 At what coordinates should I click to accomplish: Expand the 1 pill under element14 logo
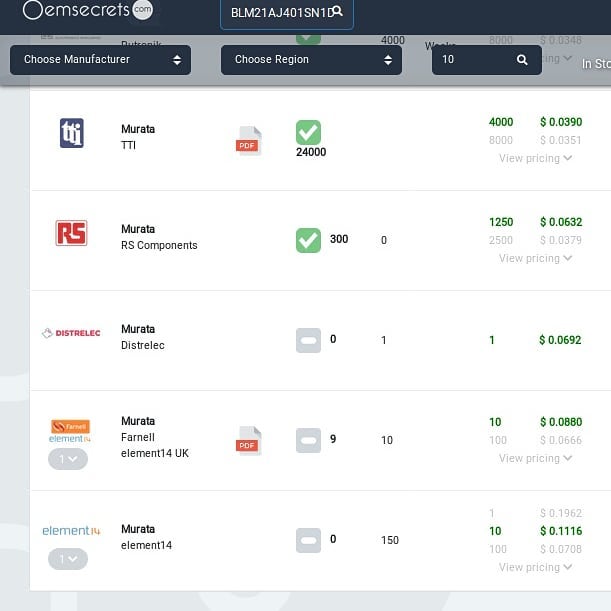pos(68,559)
